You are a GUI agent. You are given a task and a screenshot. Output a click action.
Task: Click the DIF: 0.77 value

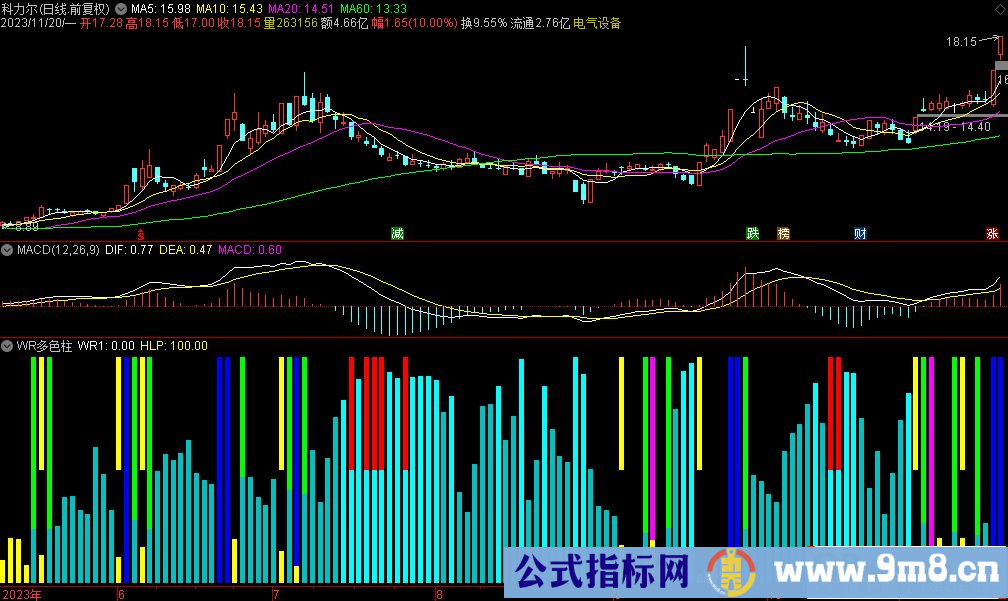point(129,250)
